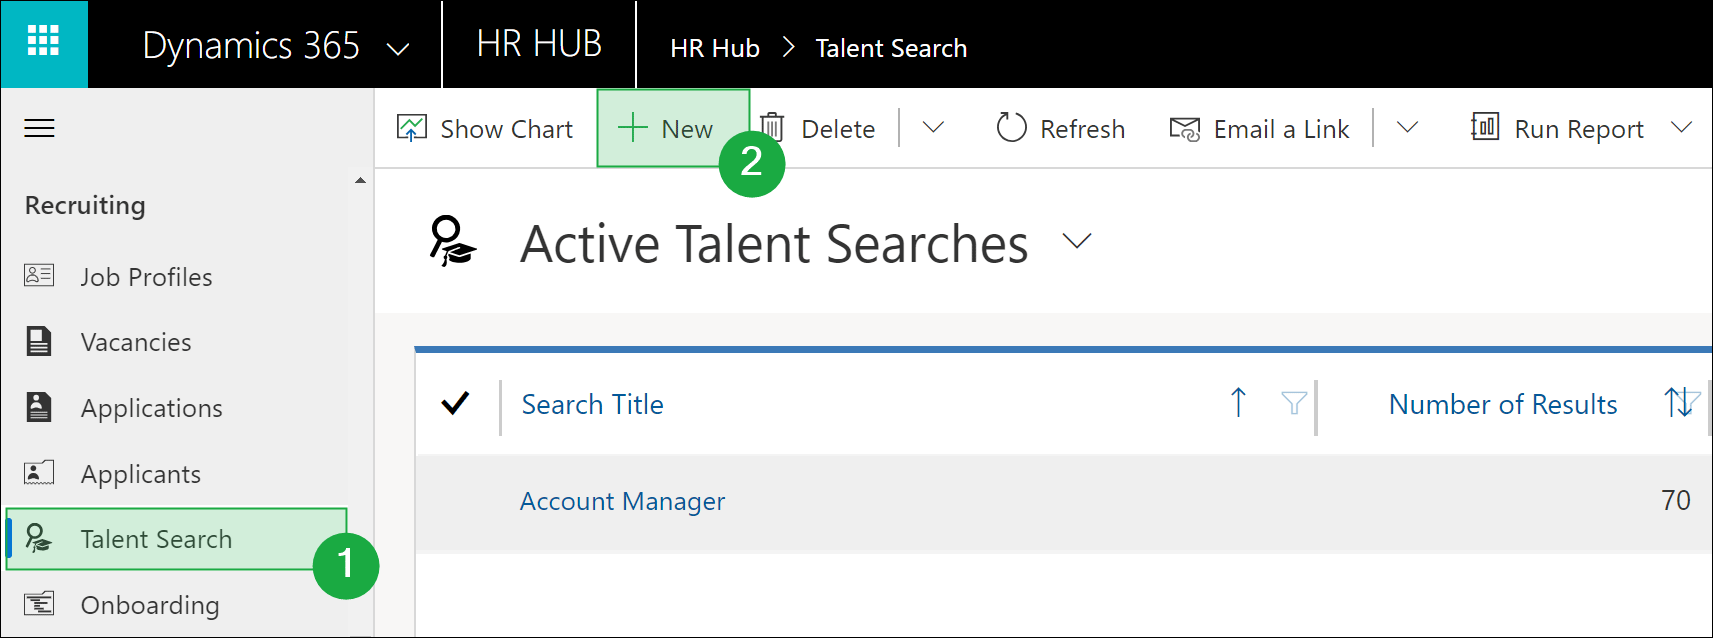Open the app launcher waffle icon
The image size is (1713, 638).
tap(43, 41)
